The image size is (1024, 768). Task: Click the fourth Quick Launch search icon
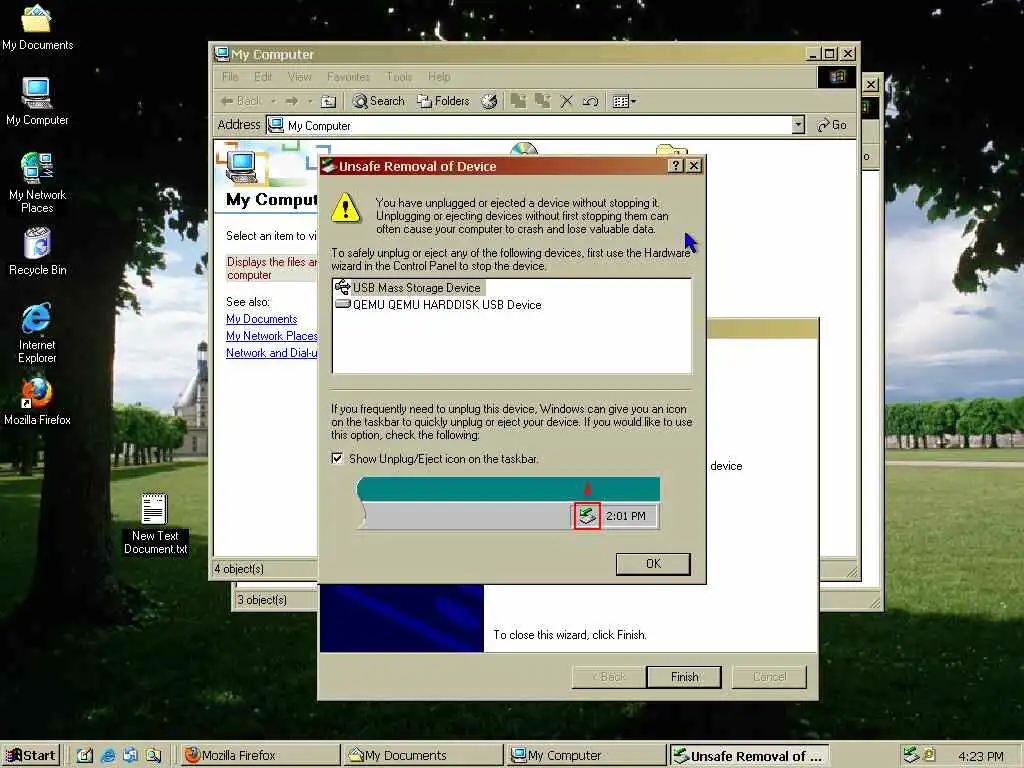[x=153, y=756]
